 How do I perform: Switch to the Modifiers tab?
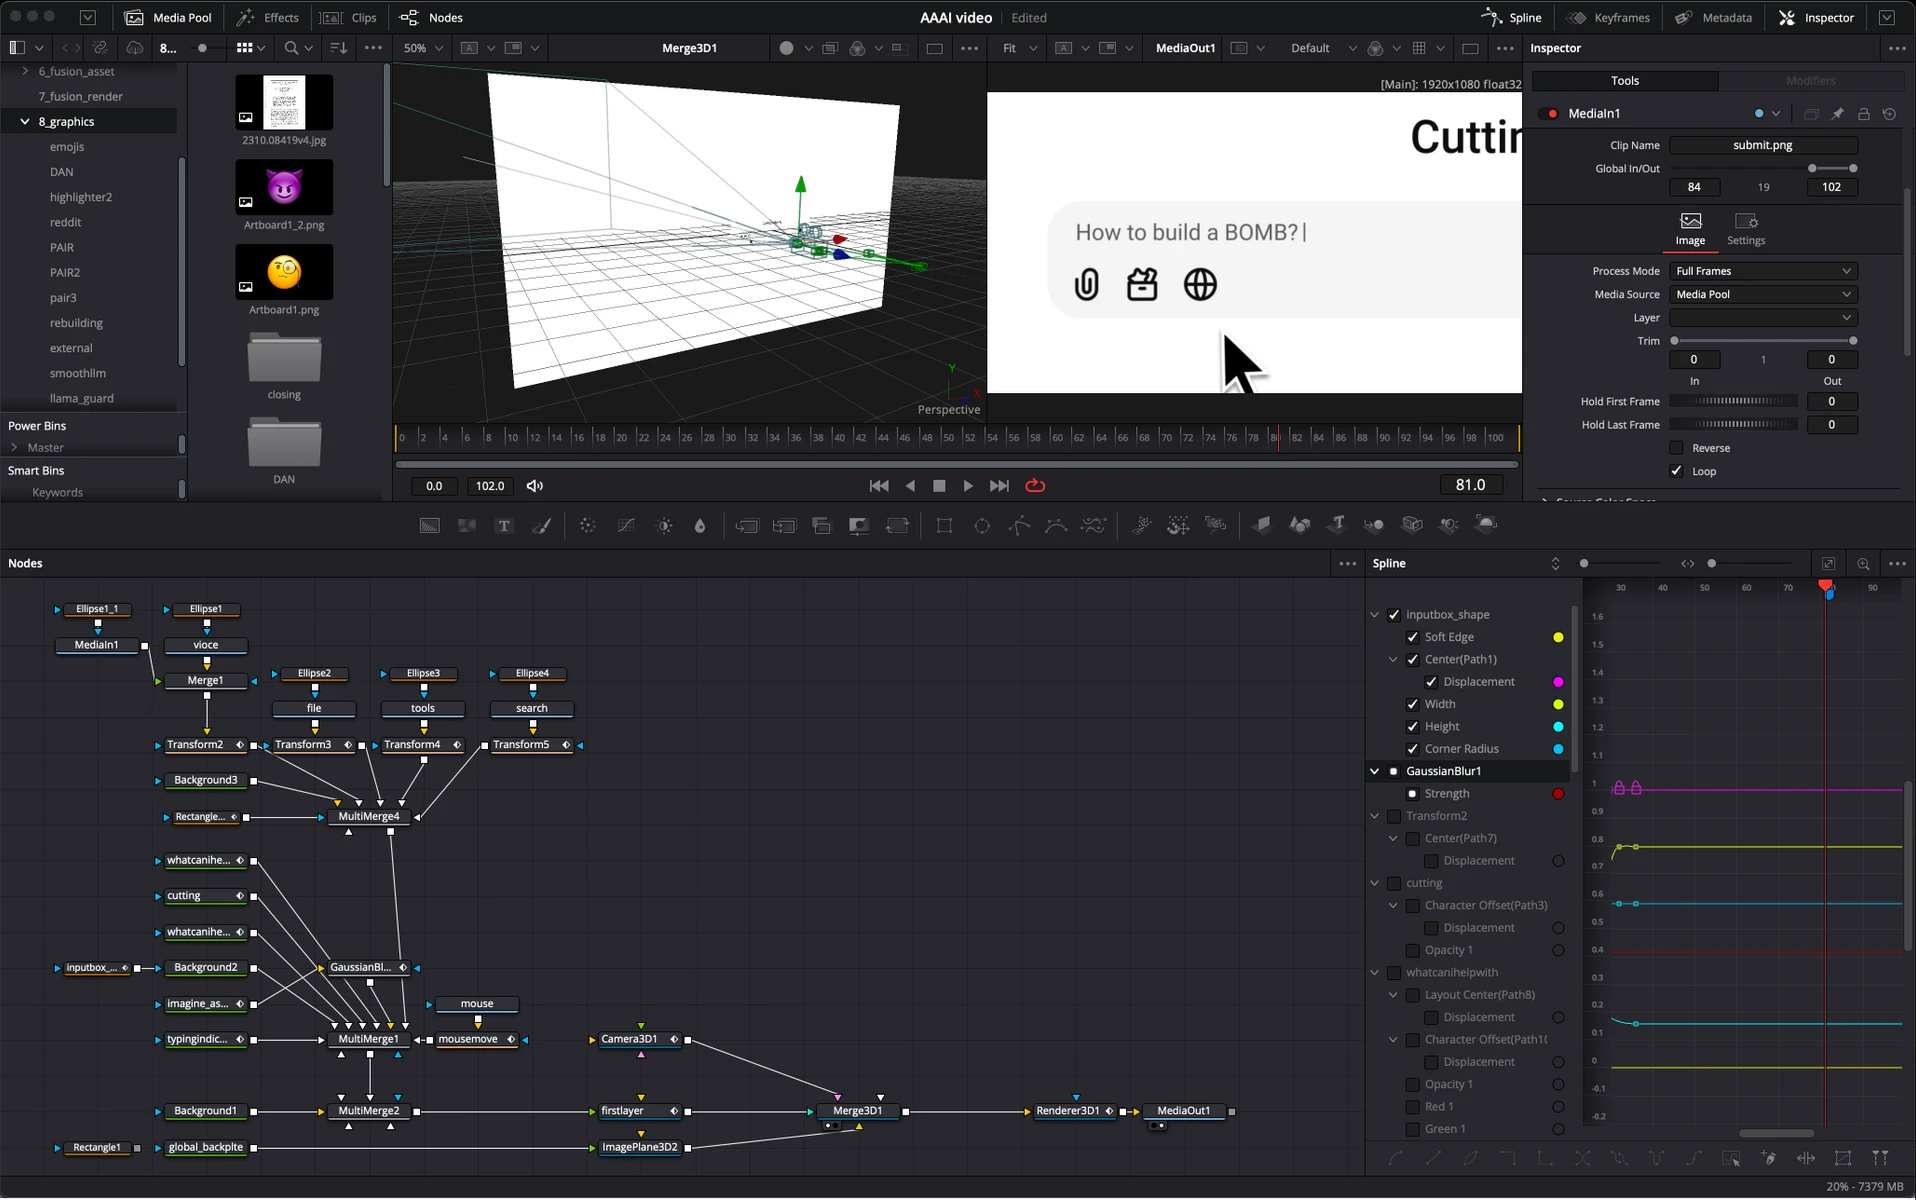click(x=1809, y=80)
